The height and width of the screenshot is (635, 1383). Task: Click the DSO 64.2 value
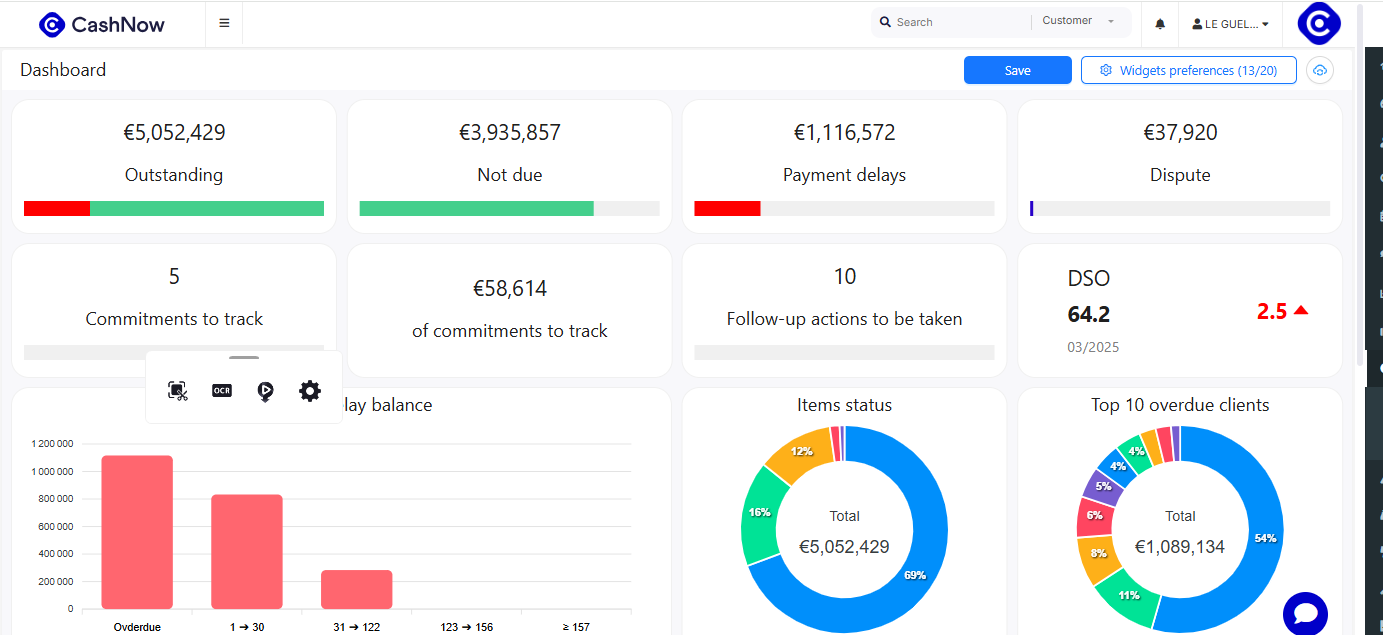(1089, 314)
